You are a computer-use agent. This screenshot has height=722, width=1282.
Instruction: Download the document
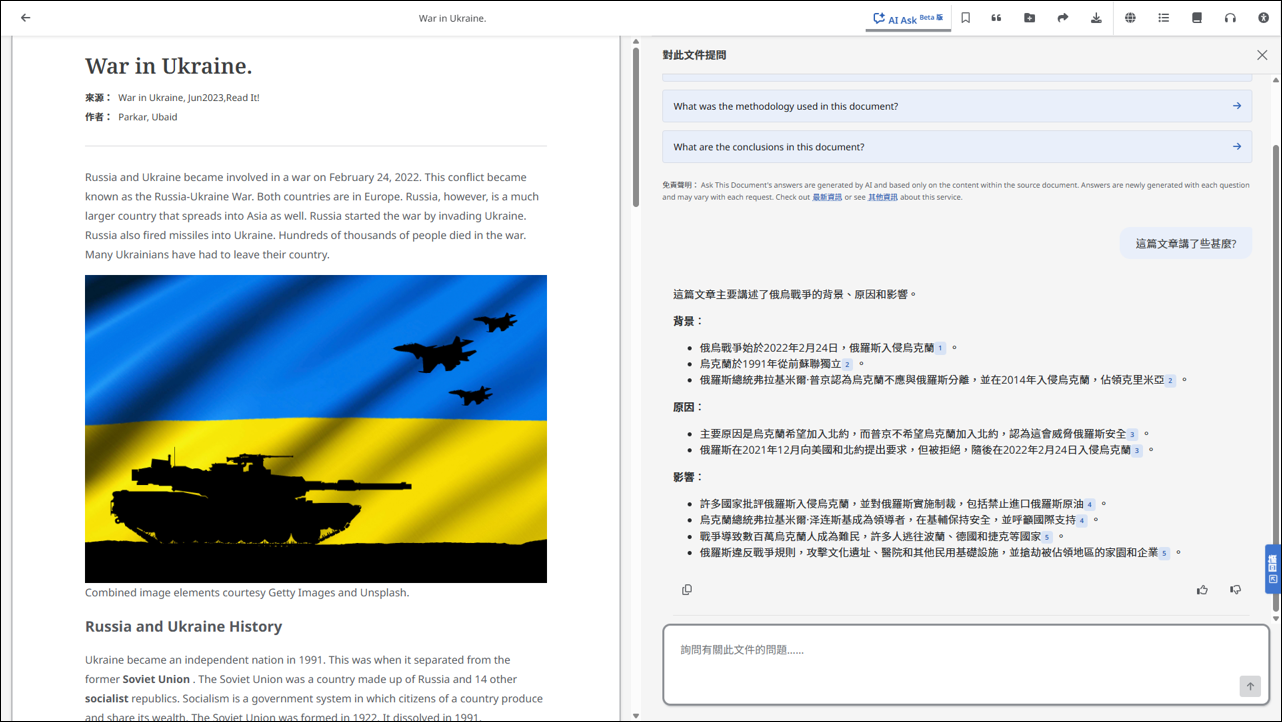[1096, 18]
